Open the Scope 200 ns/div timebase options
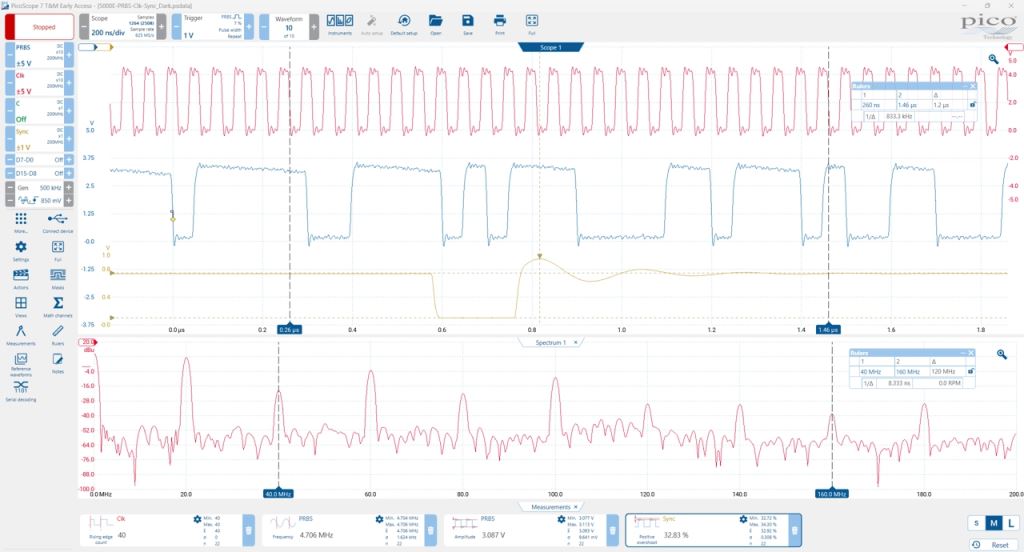 (x=123, y=27)
